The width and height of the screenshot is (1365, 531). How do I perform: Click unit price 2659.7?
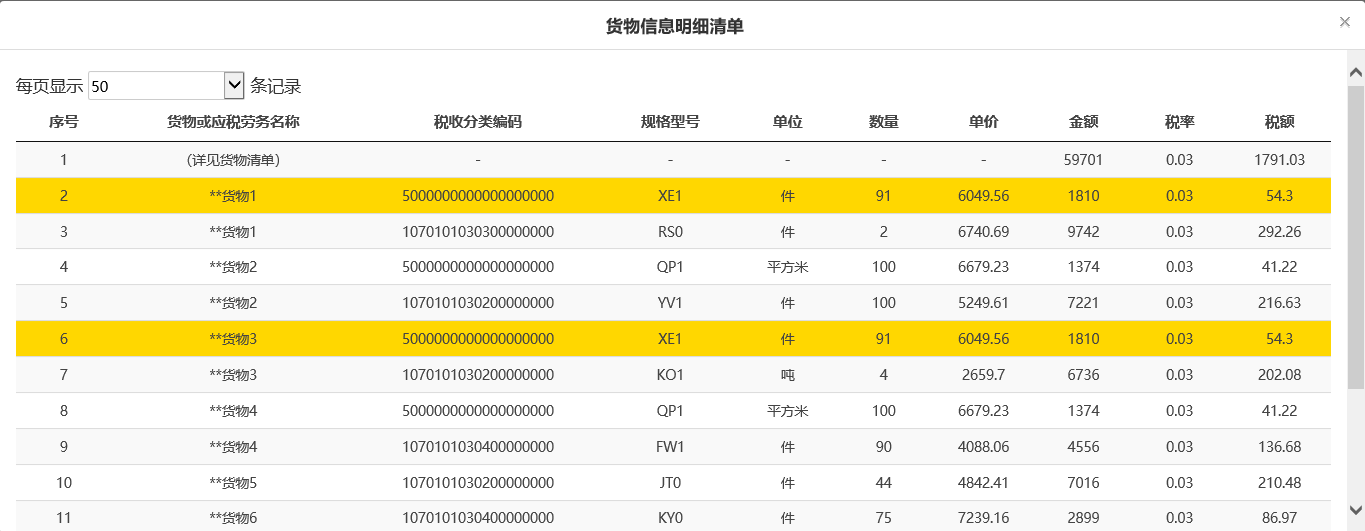coord(984,375)
